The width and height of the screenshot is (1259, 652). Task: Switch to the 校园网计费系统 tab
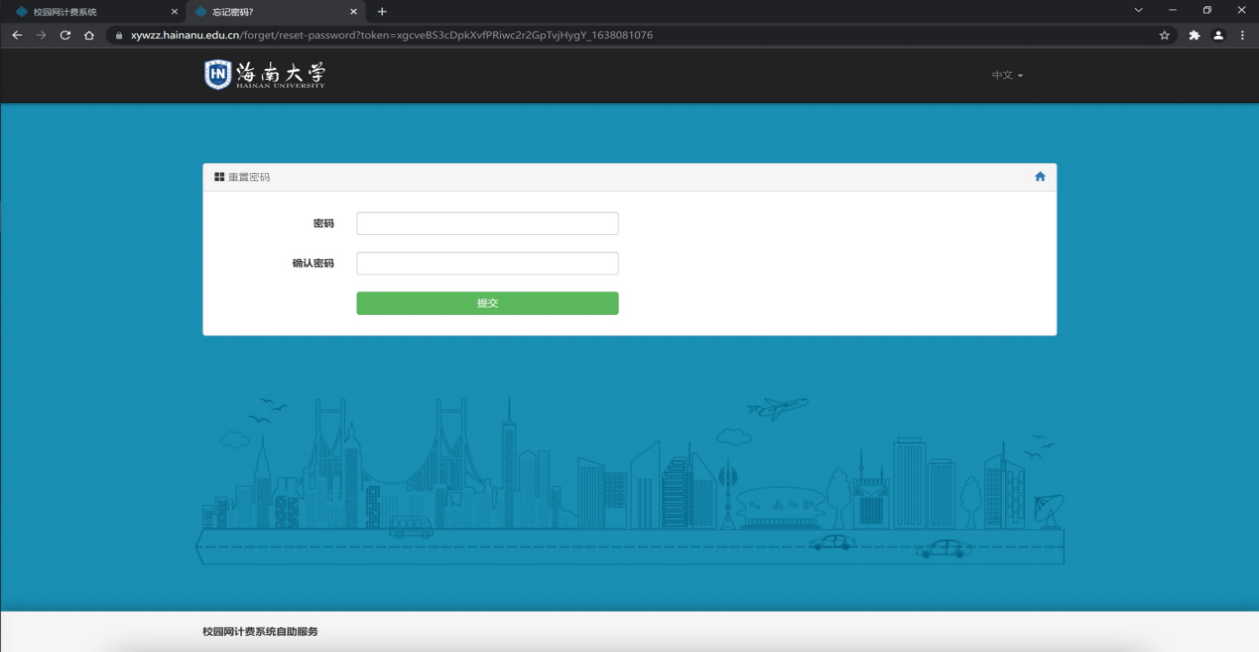tap(95, 12)
